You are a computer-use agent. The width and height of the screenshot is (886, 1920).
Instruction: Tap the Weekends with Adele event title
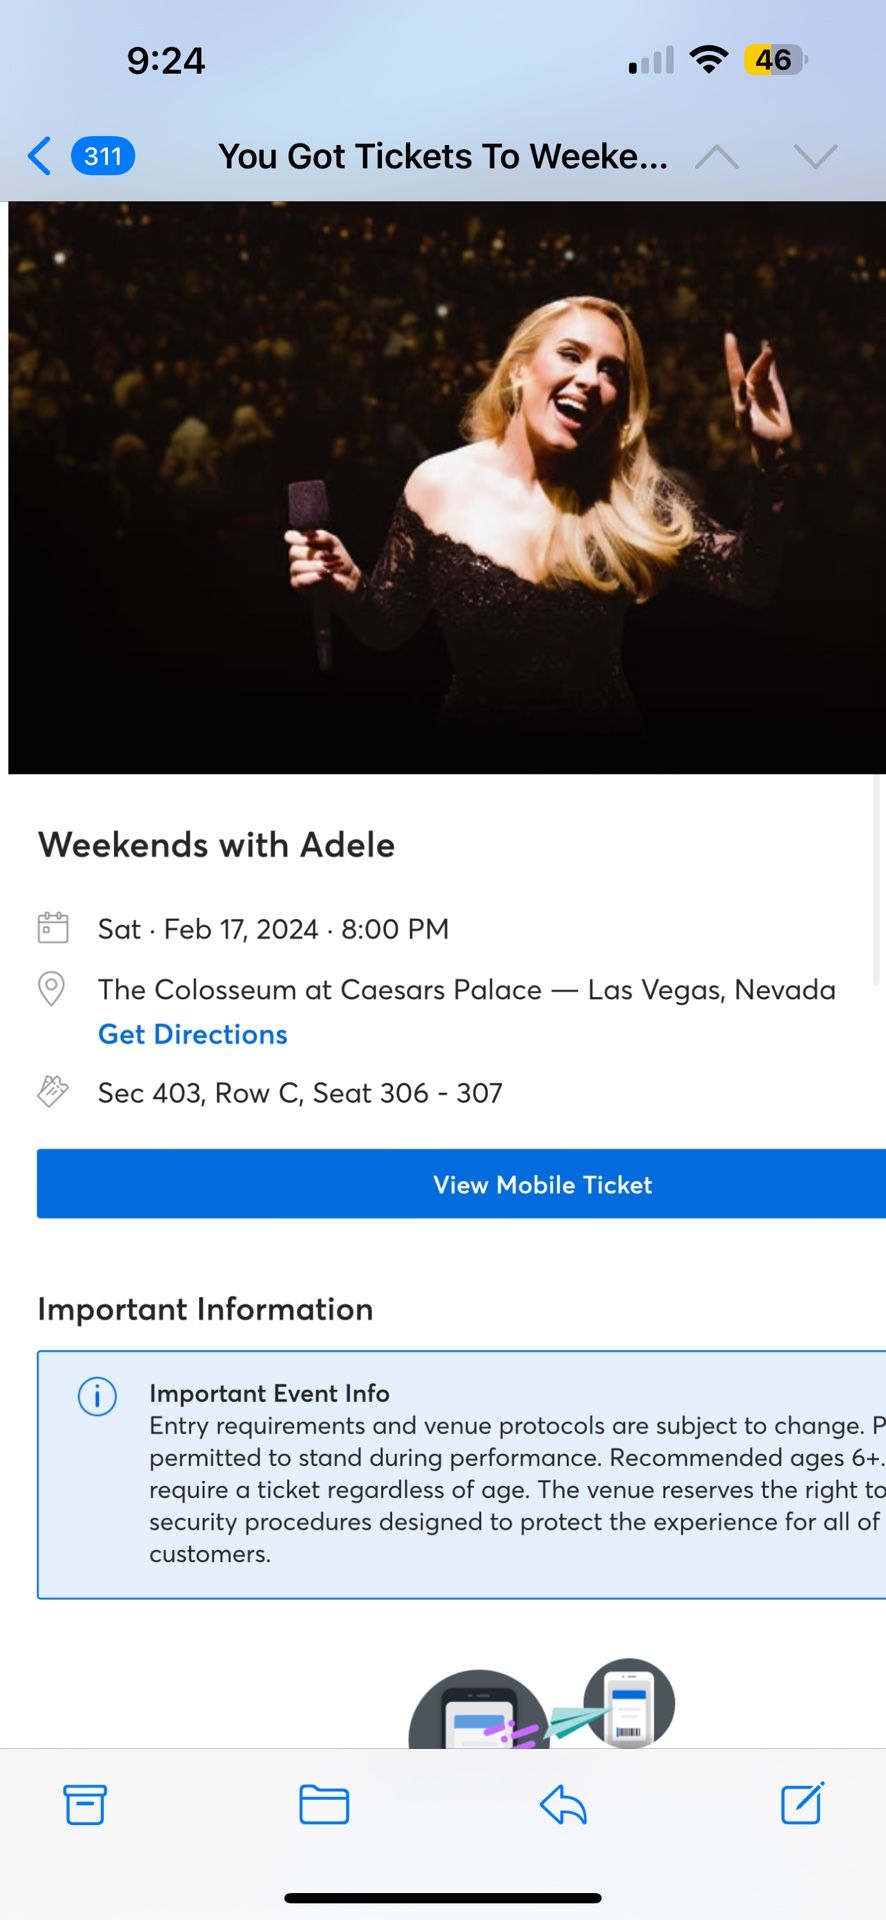pos(216,845)
